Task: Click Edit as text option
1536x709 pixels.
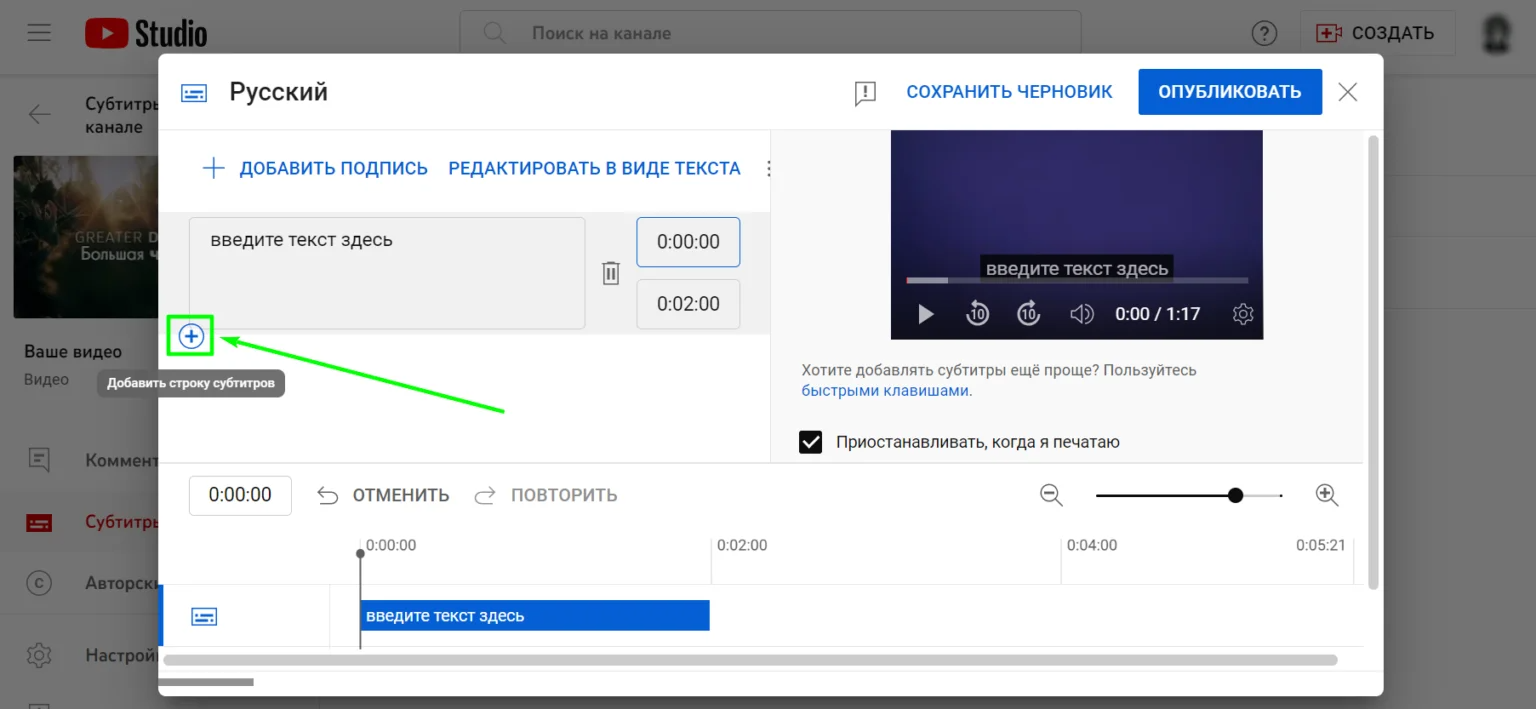Action: pyautogui.click(x=594, y=169)
